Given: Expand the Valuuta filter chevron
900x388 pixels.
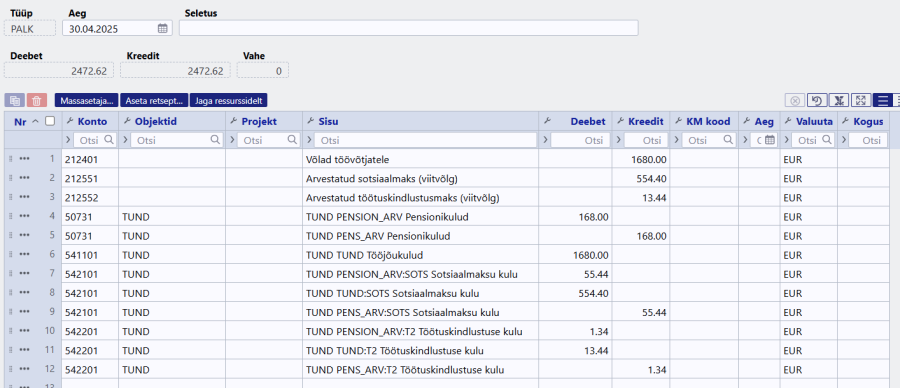Looking at the screenshot, I should [x=786, y=139].
